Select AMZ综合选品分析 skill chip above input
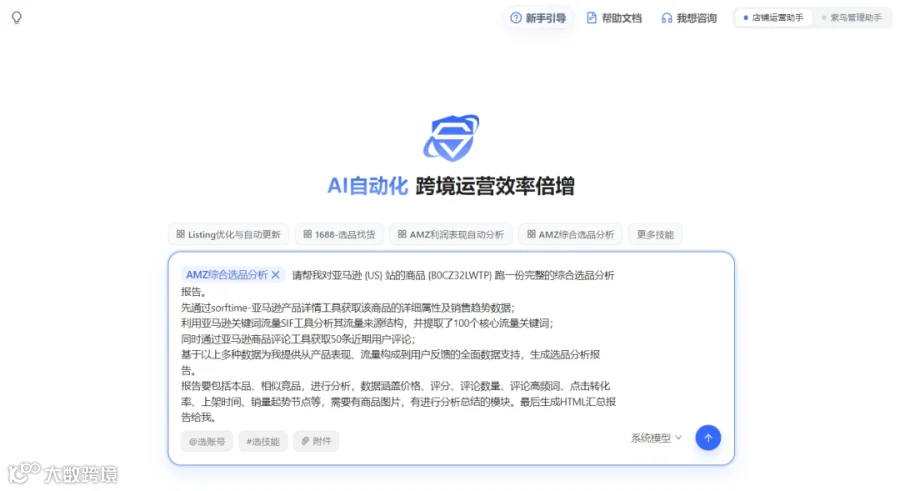This screenshot has height=491, width=900. pos(571,234)
